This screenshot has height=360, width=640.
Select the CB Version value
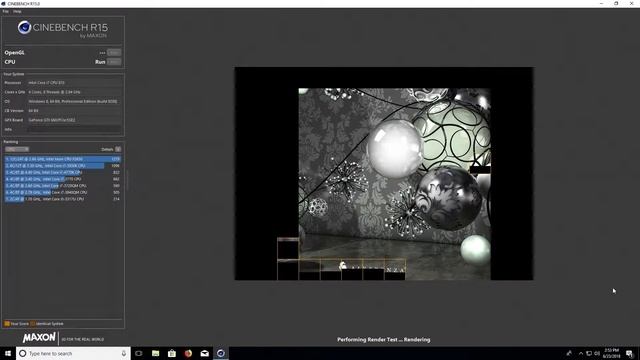click(74, 111)
